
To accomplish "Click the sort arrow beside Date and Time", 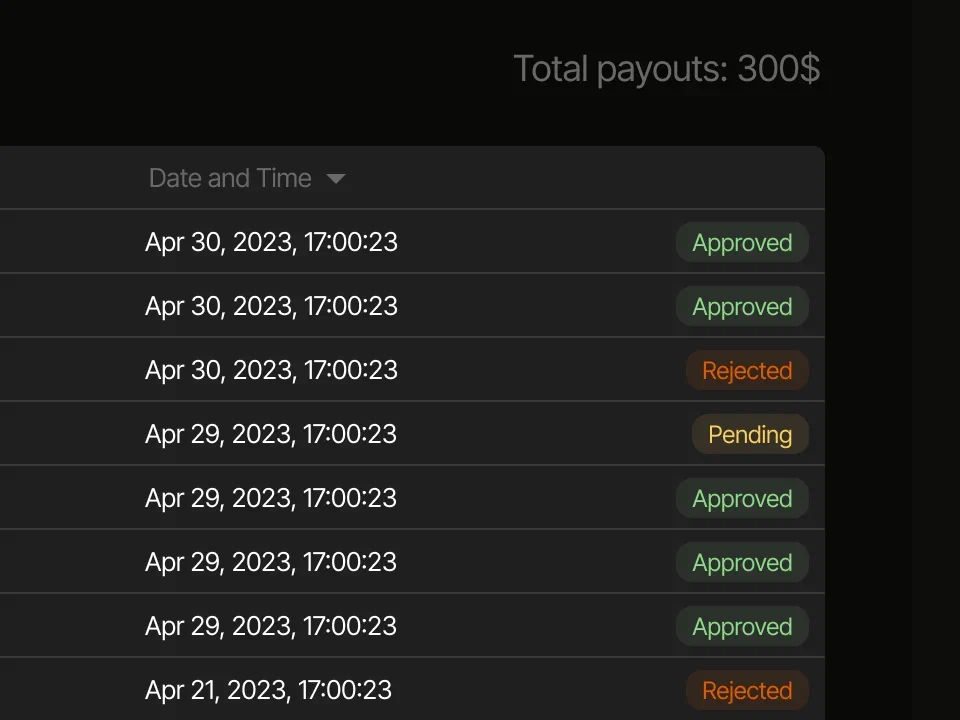I will pyautogui.click(x=336, y=179).
